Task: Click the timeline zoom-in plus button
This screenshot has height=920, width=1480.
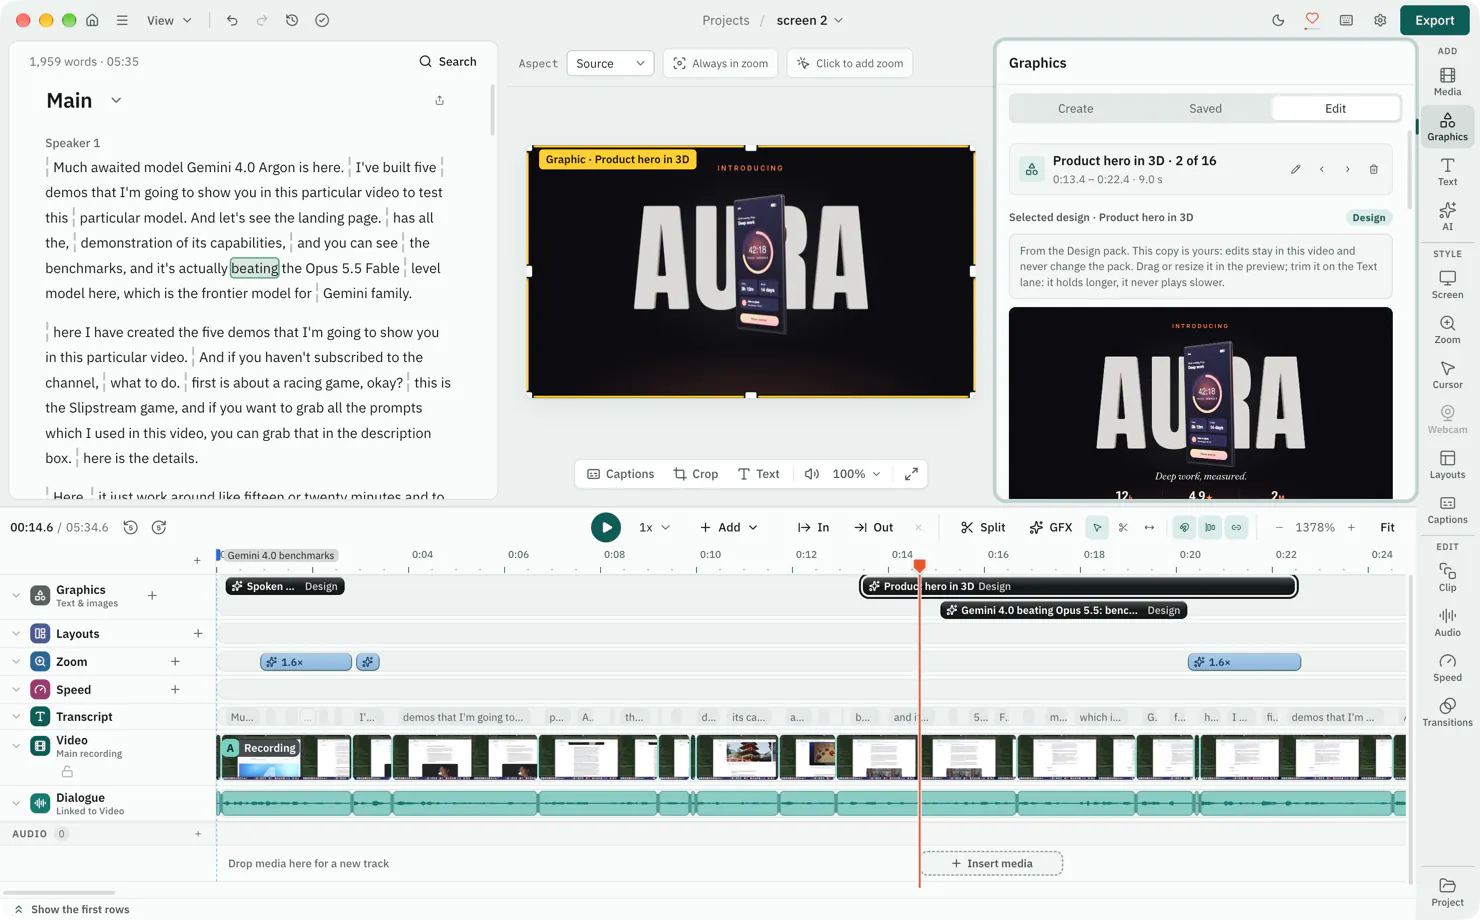Action: [x=1351, y=527]
